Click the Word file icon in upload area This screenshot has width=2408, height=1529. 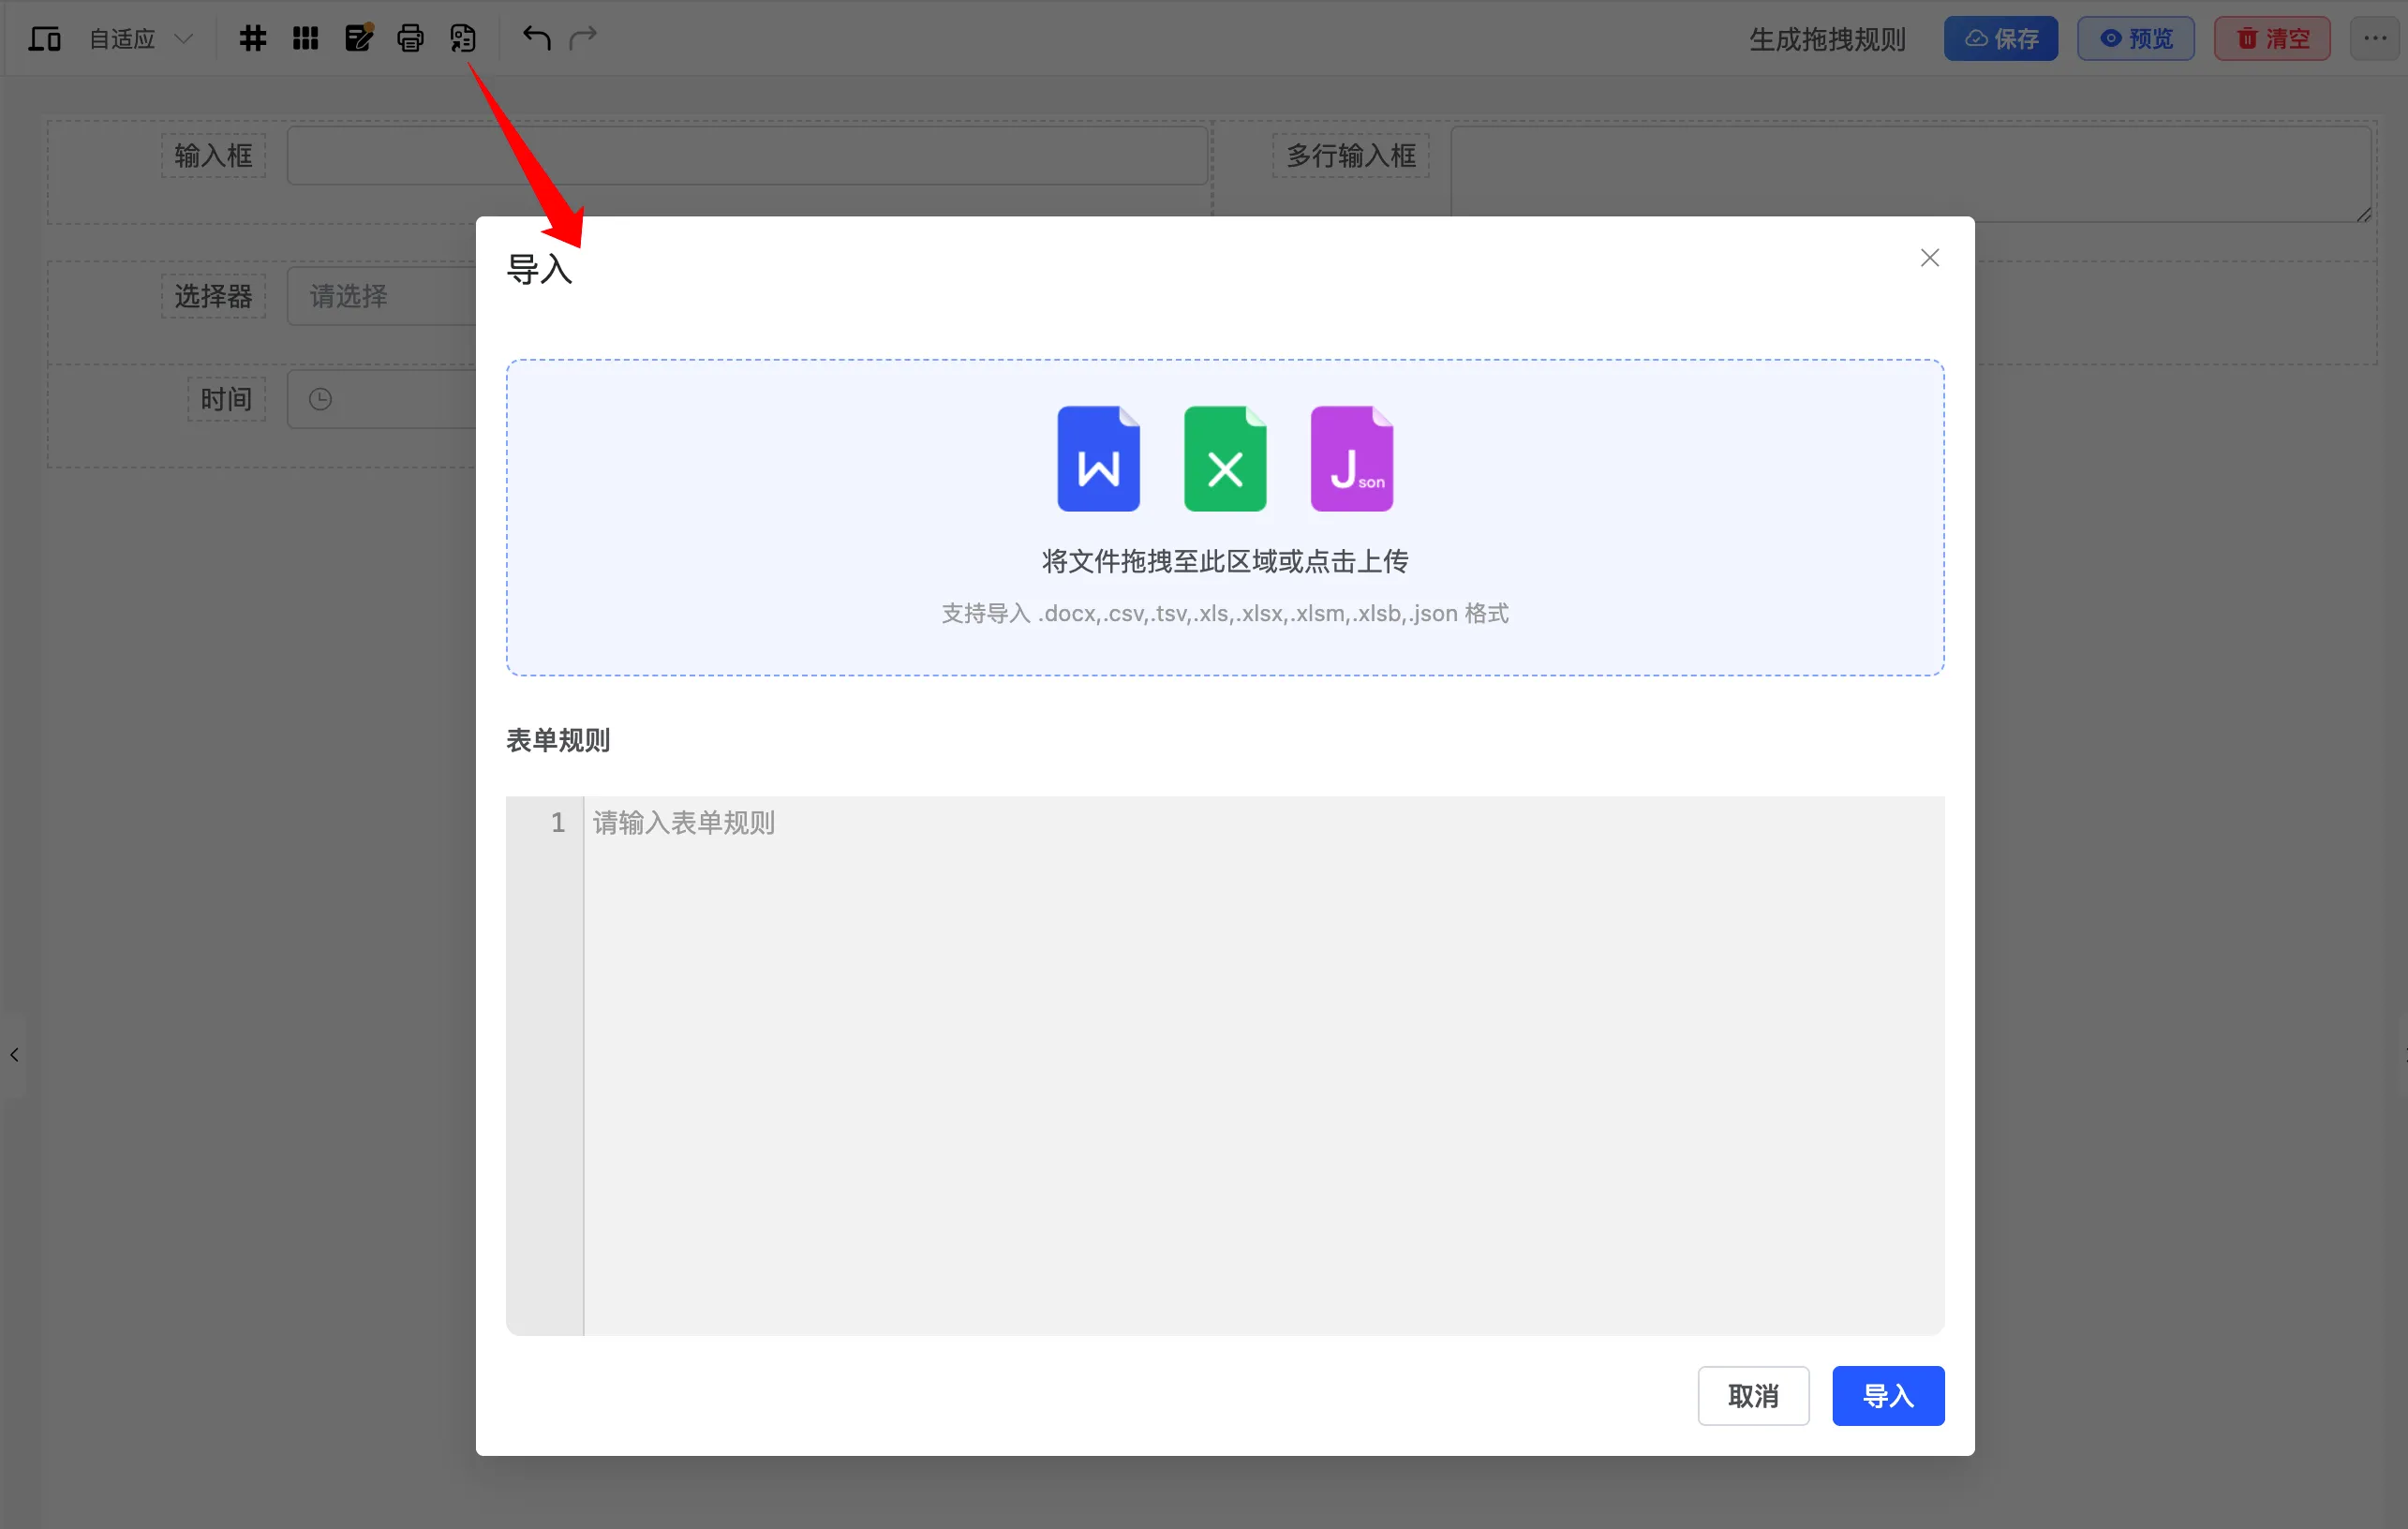(1098, 459)
